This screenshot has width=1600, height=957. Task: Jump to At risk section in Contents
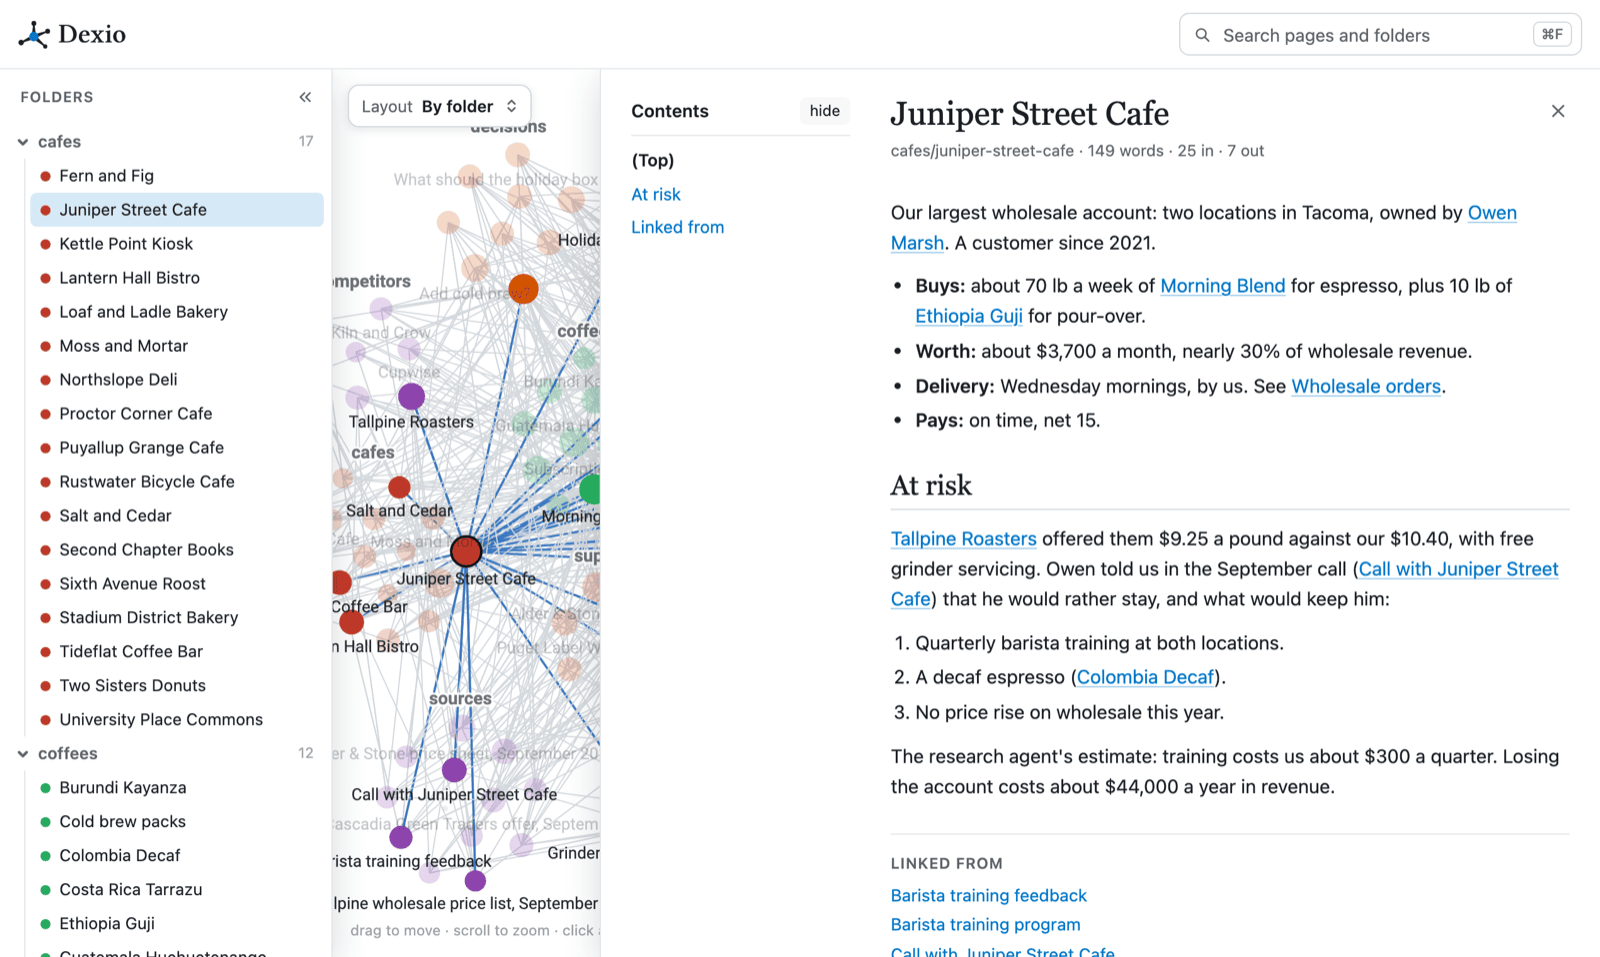(656, 194)
